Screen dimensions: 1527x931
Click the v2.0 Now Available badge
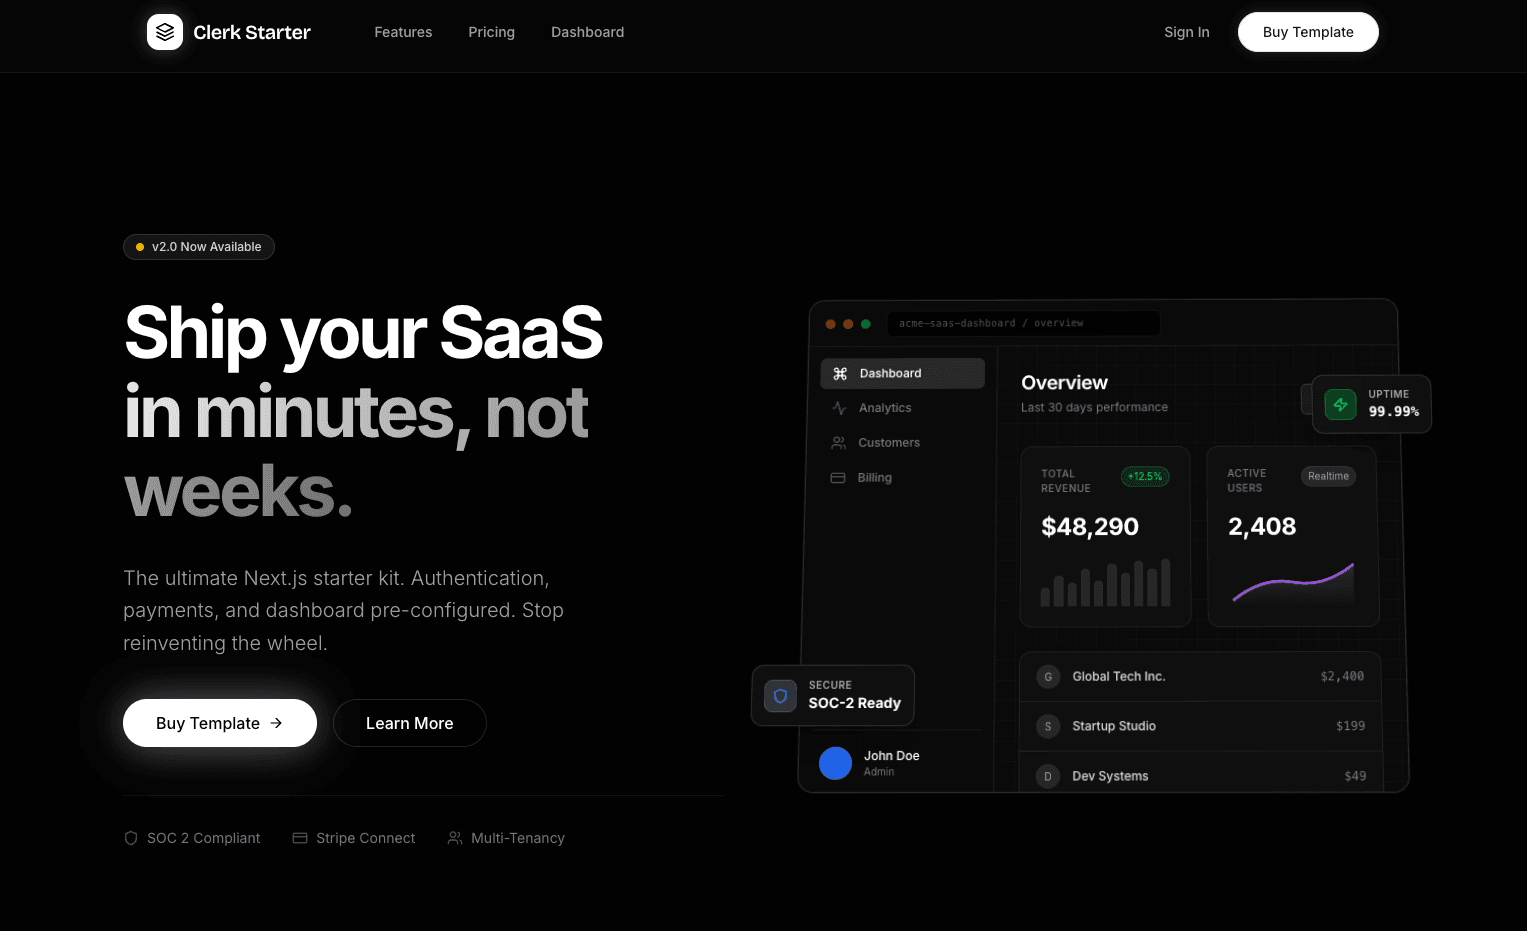[199, 247]
